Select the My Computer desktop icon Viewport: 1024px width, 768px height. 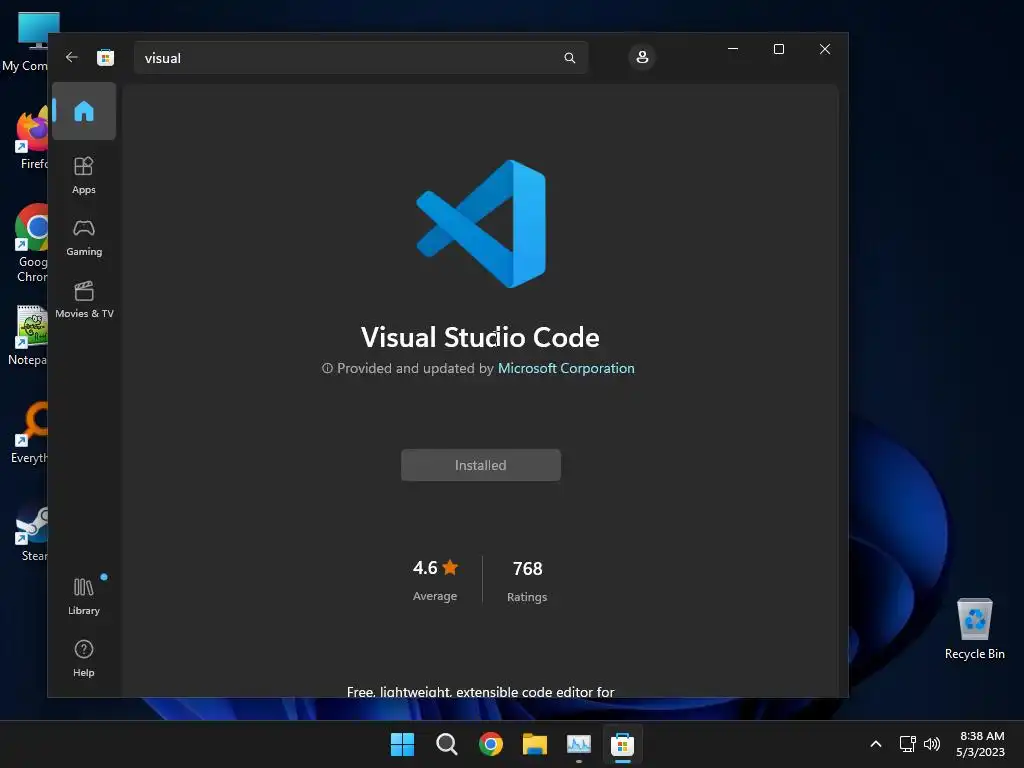tap(26, 42)
